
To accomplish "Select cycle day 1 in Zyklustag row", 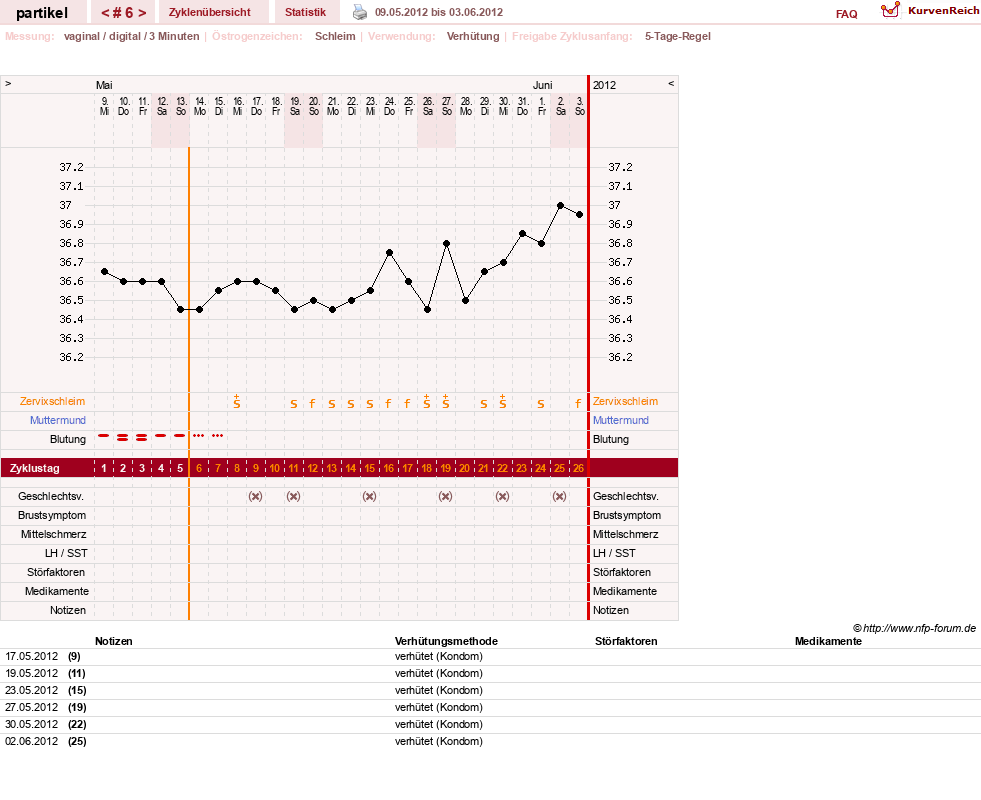I will [x=104, y=468].
